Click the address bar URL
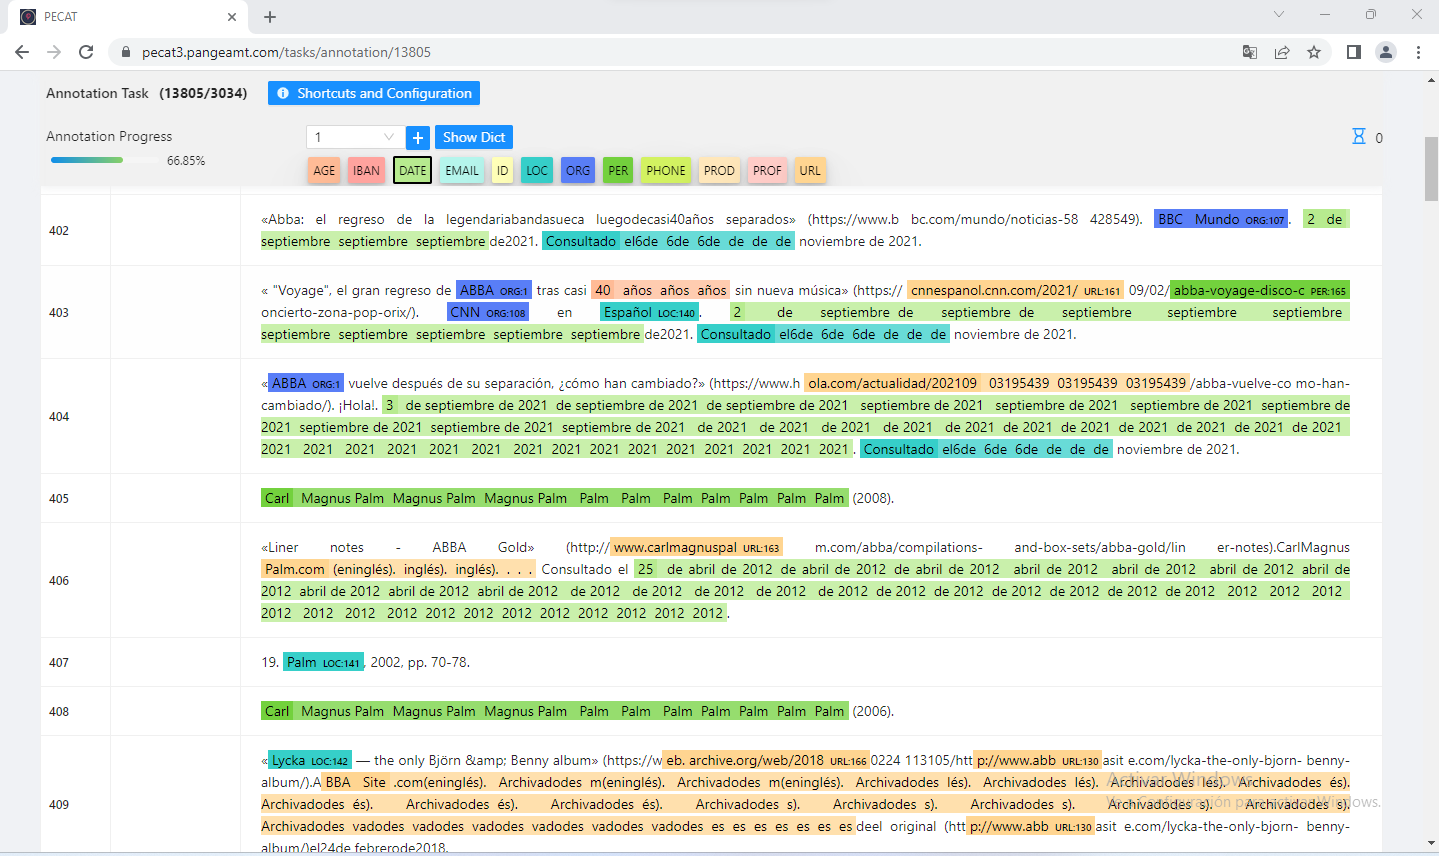 pyautogui.click(x=286, y=52)
